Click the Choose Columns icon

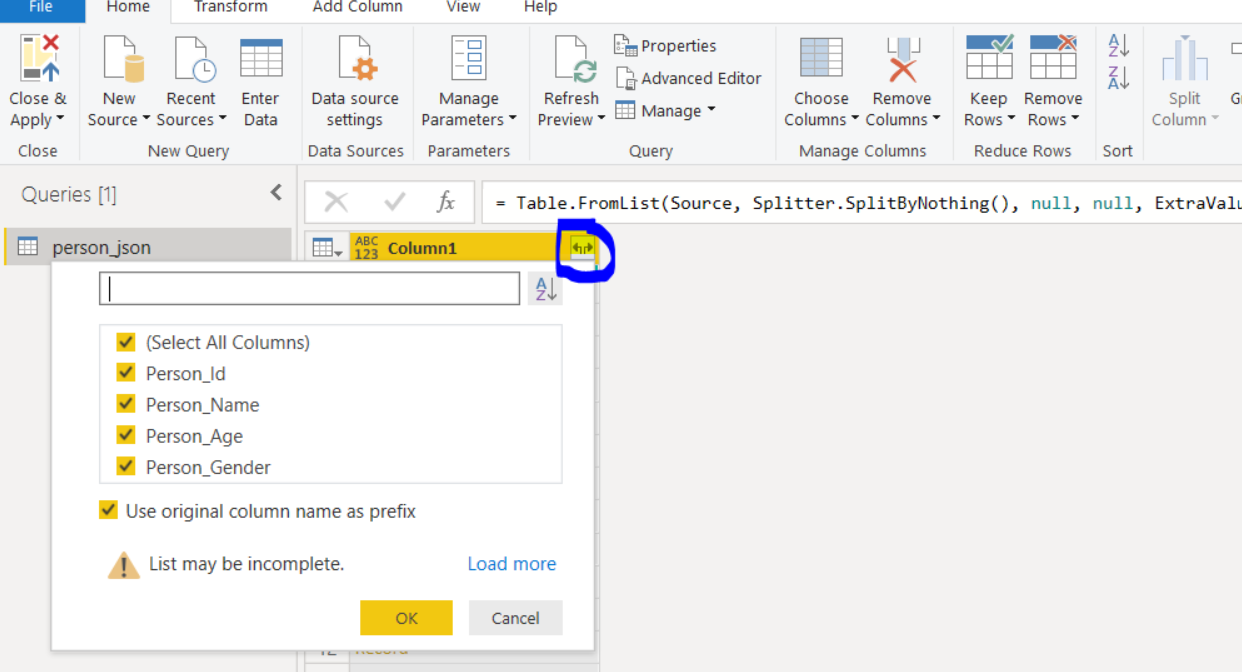tap(821, 58)
